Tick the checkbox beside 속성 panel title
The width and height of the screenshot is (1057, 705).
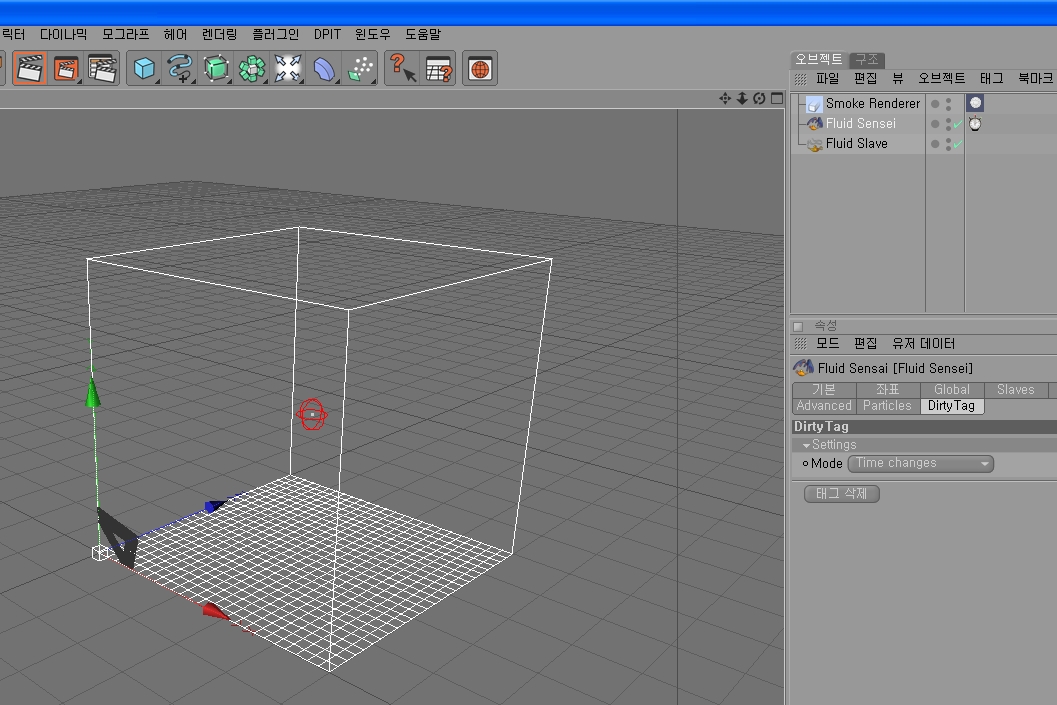tap(798, 326)
